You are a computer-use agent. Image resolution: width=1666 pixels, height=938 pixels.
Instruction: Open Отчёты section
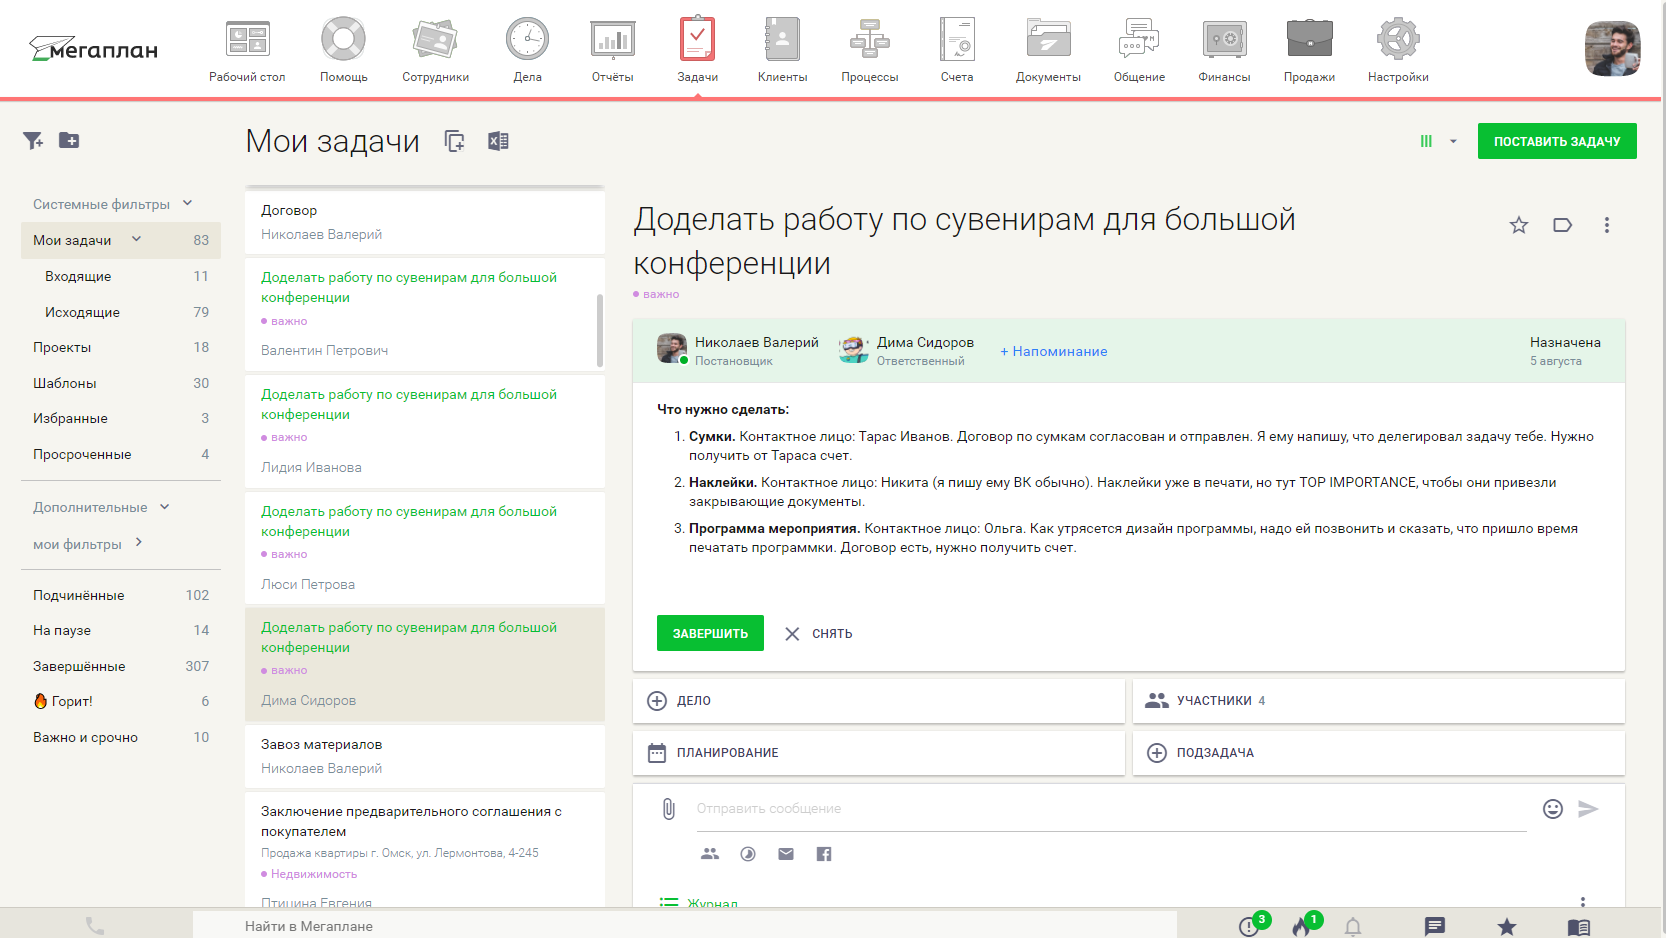[612, 50]
